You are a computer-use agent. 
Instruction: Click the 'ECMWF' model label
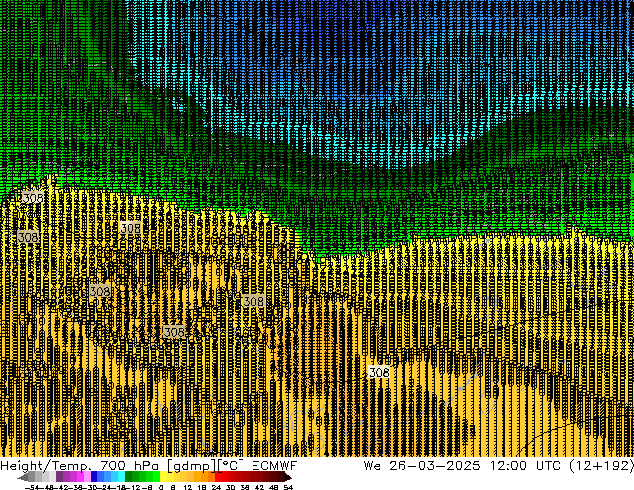(275, 466)
